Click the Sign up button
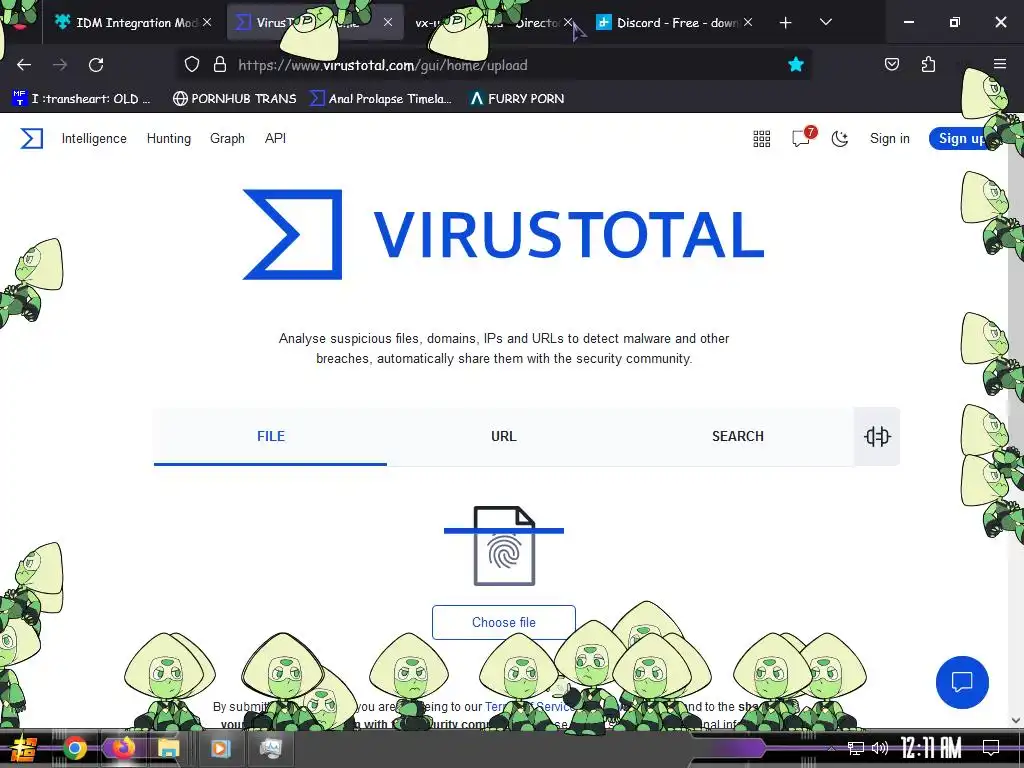The width and height of the screenshot is (1024, 768). click(960, 138)
